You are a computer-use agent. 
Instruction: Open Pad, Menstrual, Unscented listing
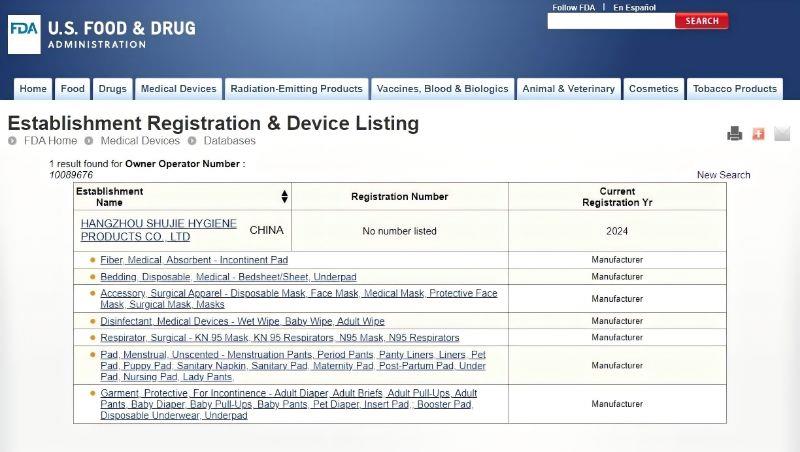point(293,365)
